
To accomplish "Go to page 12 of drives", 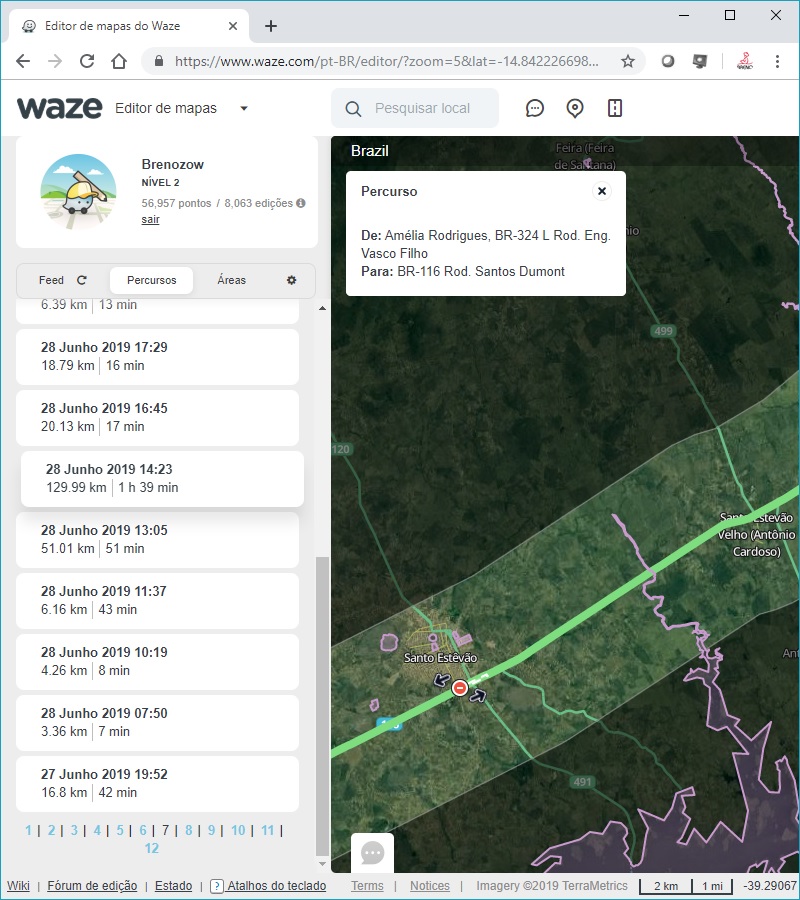I will pyautogui.click(x=151, y=848).
